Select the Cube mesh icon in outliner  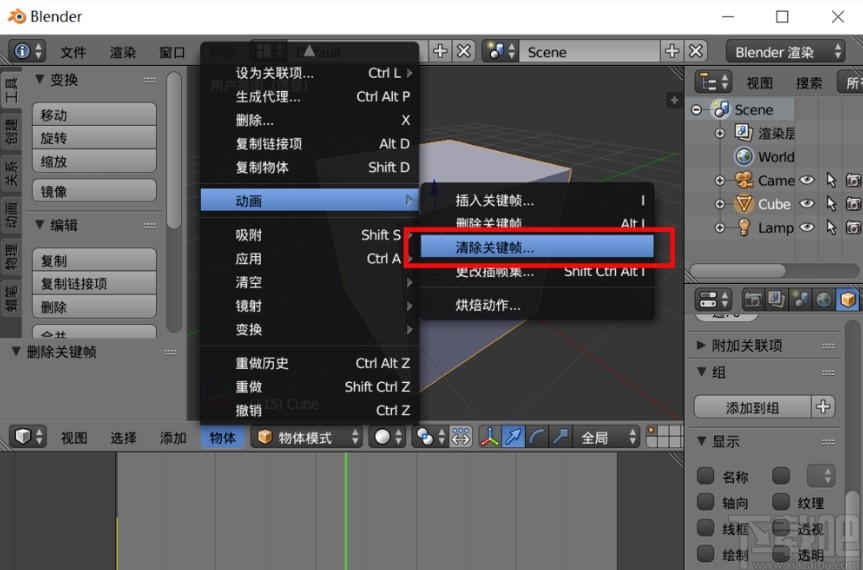coord(744,204)
